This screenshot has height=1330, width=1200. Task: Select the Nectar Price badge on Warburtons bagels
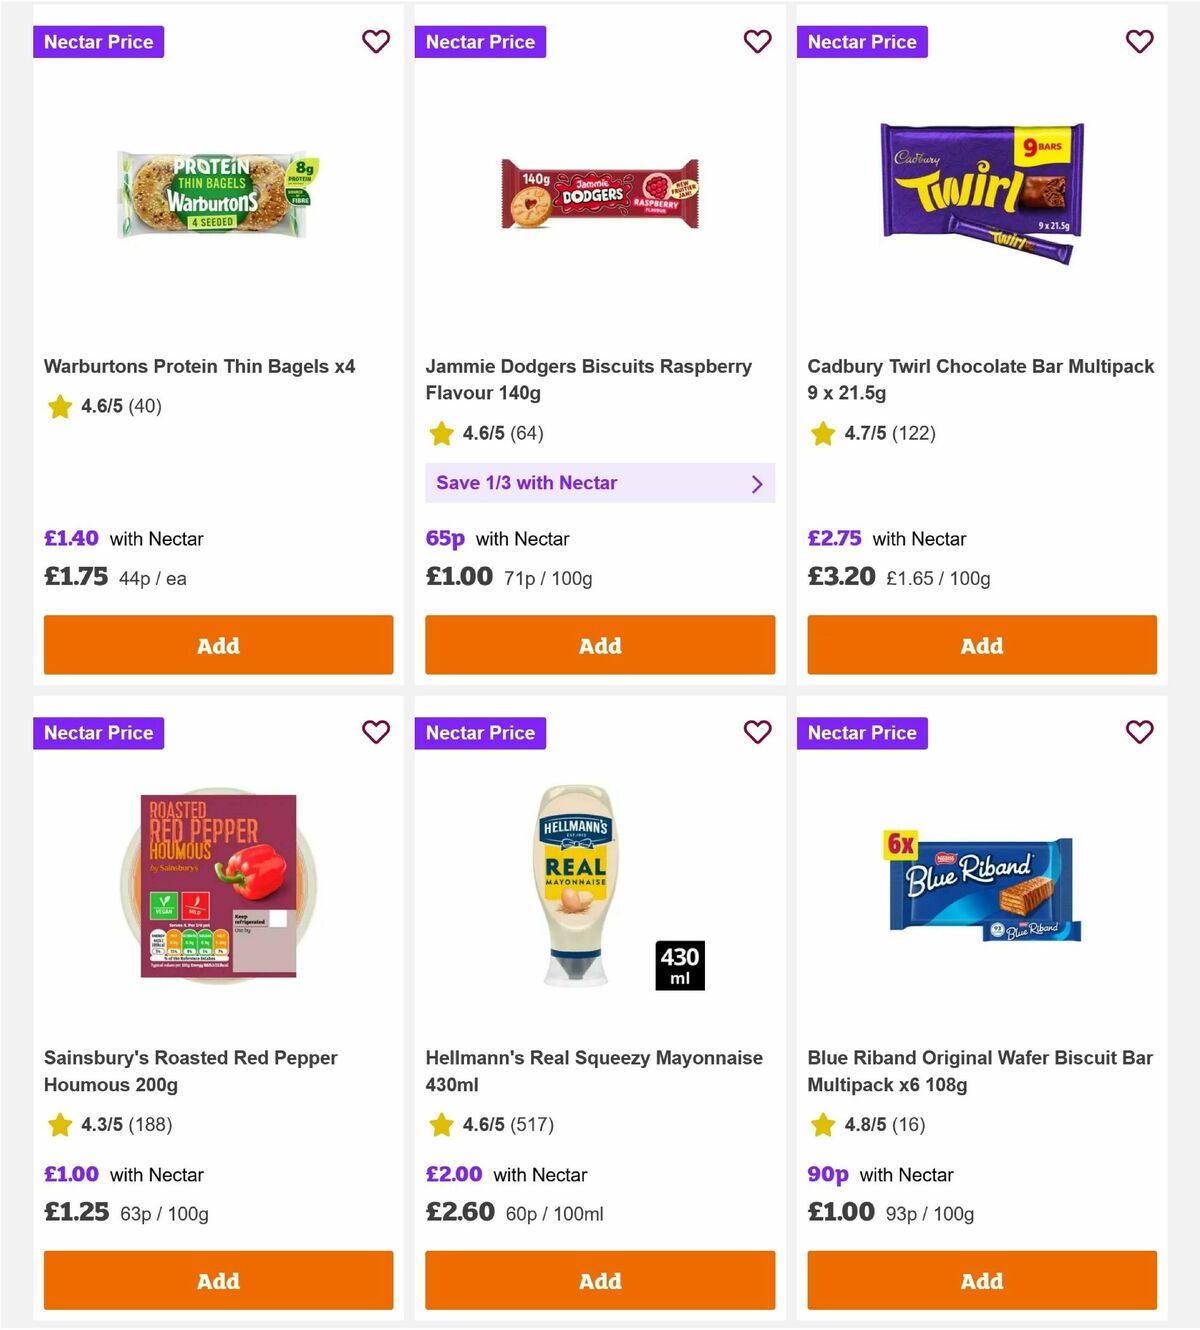98,42
